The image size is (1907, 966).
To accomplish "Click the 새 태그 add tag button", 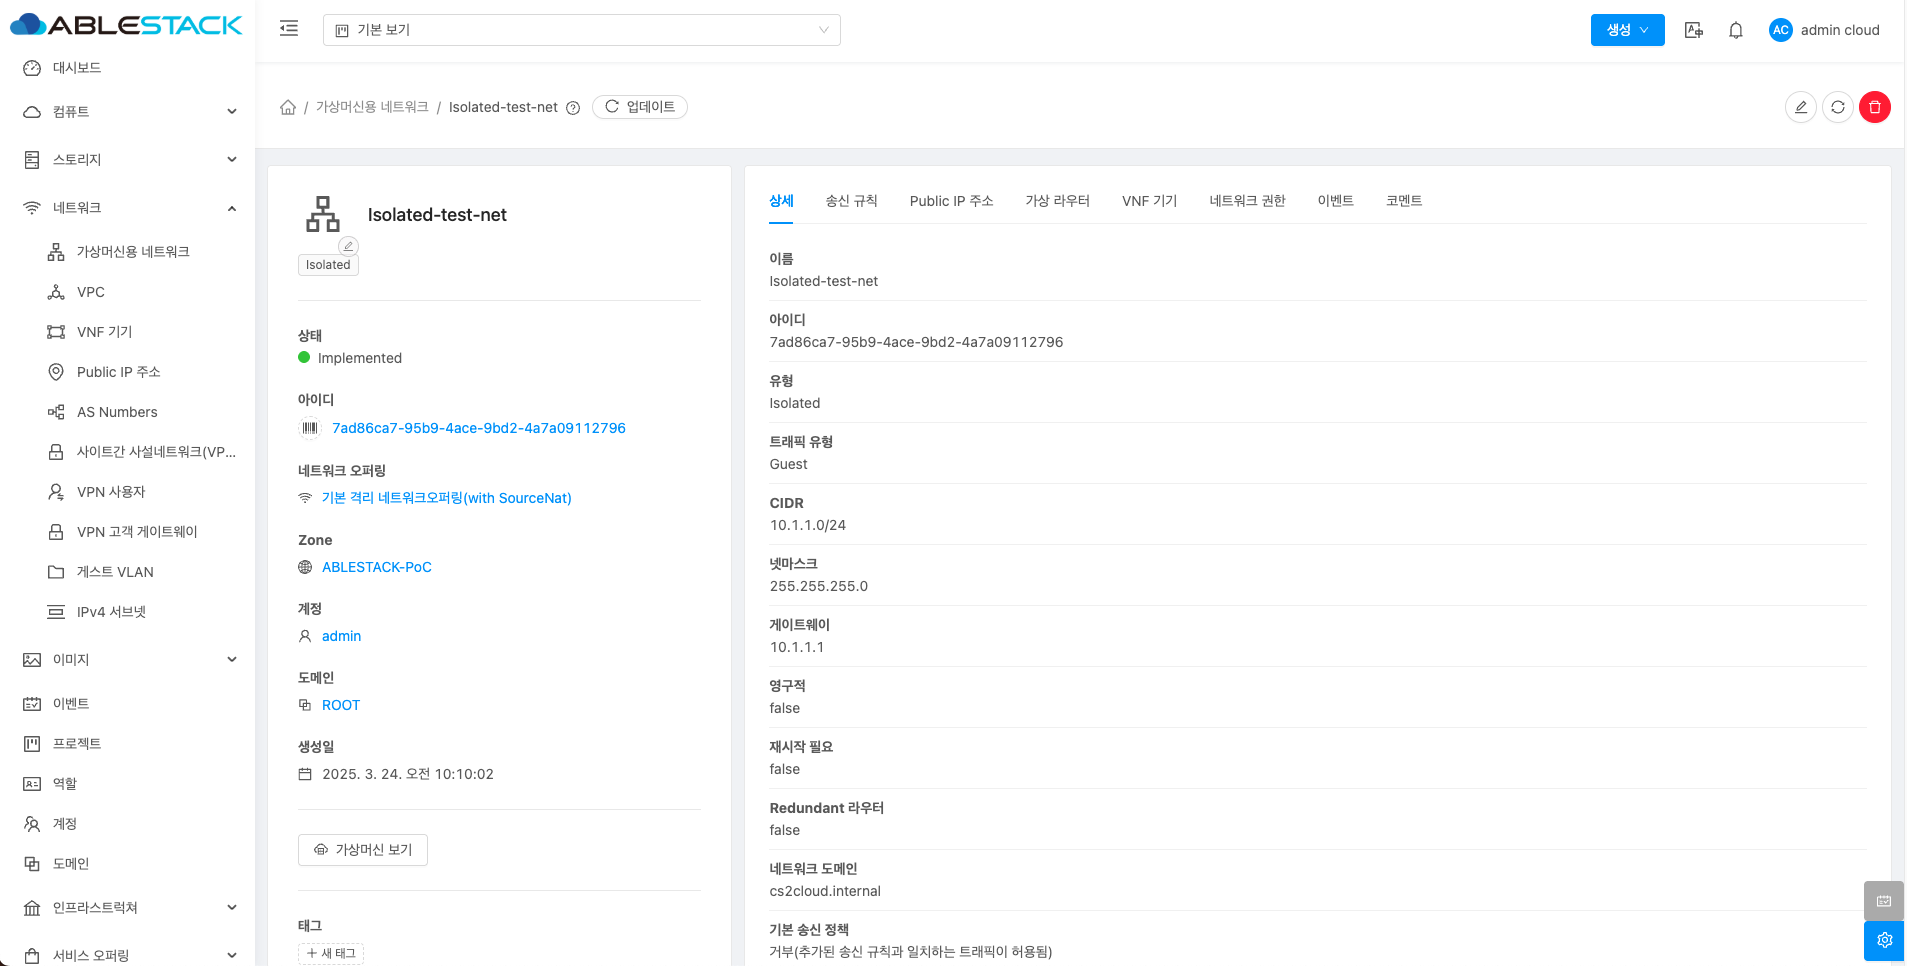I will (x=331, y=953).
